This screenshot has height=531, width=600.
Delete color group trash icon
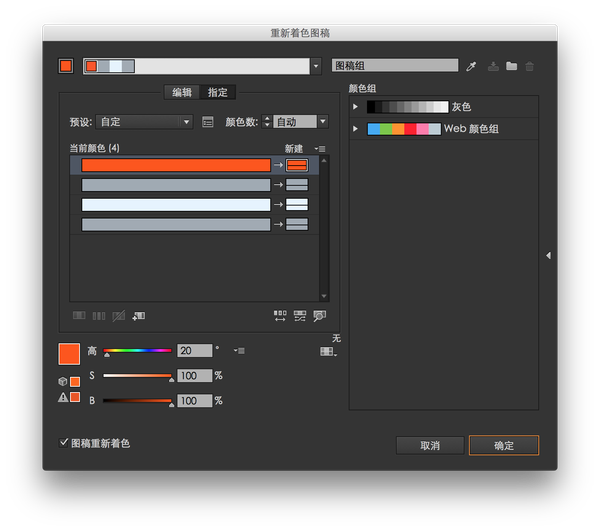[529, 66]
